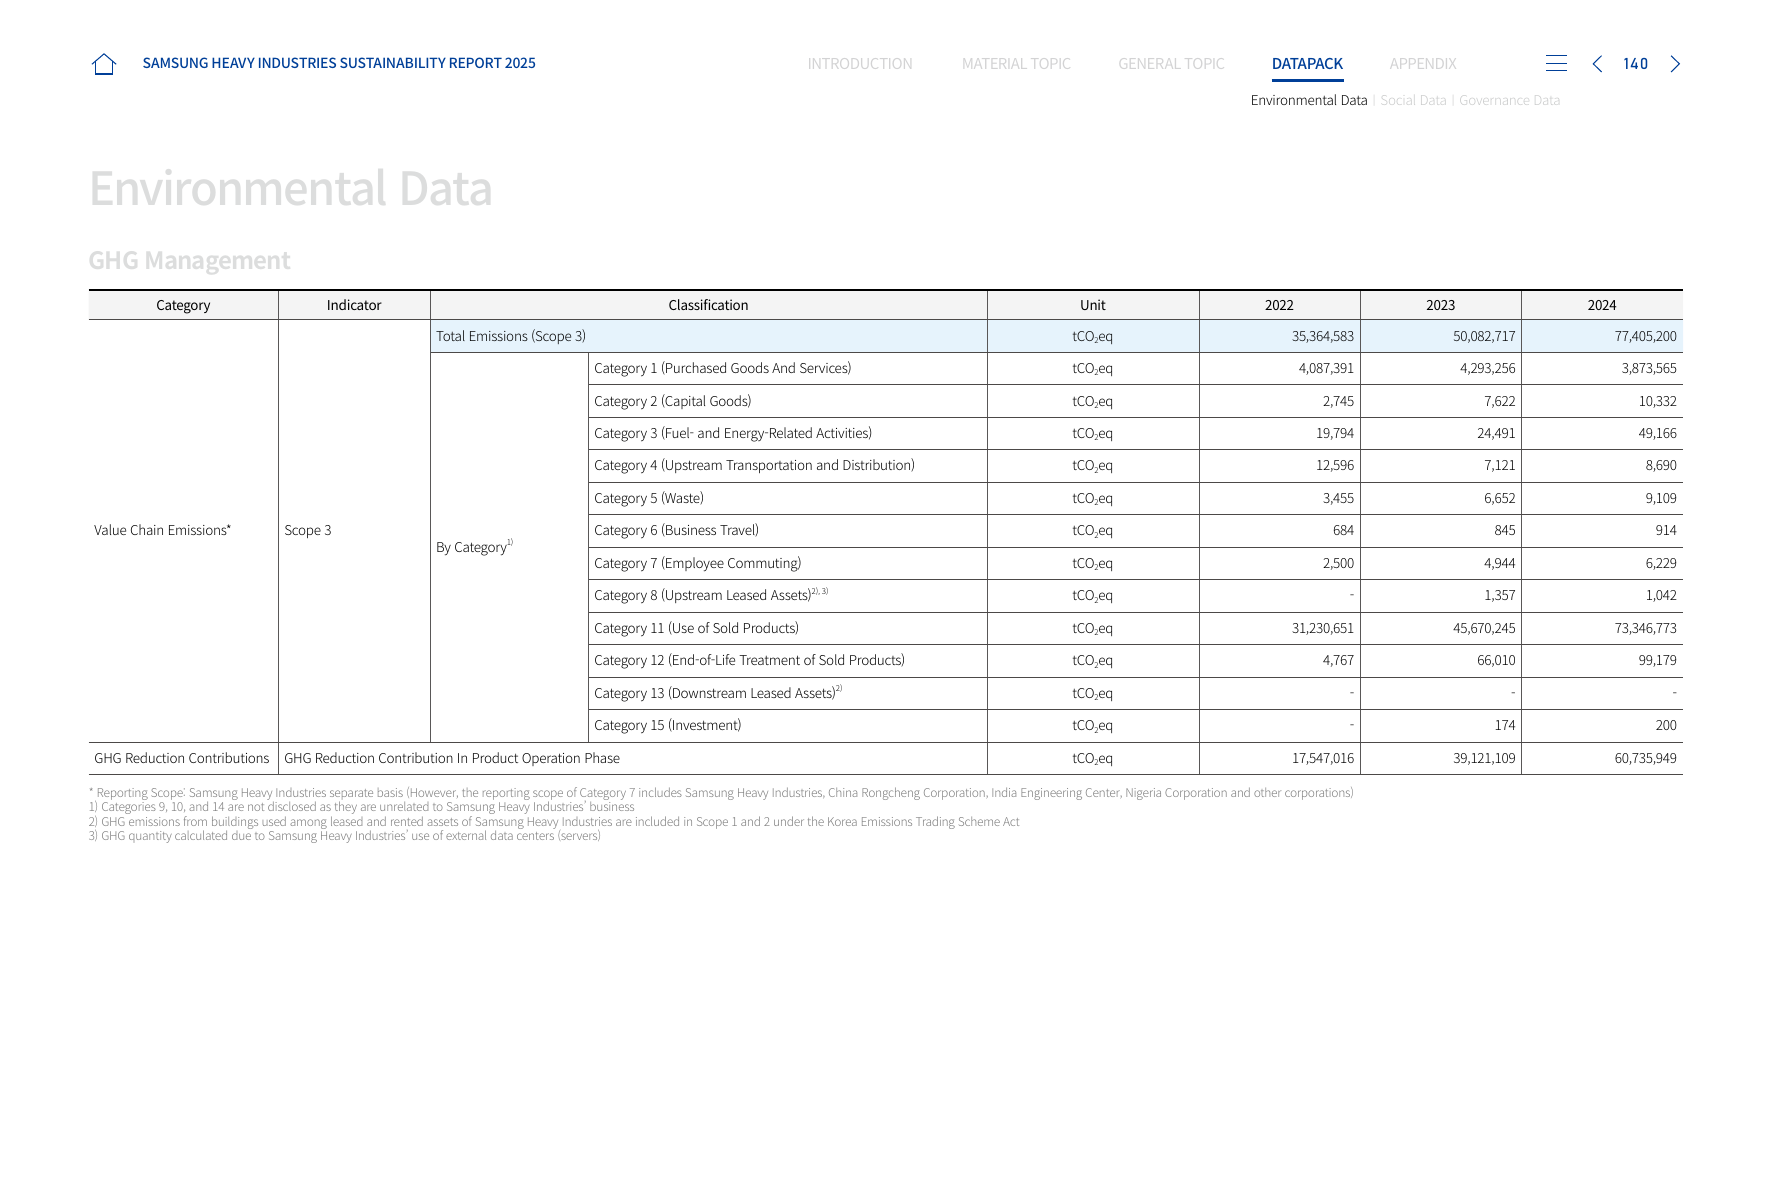Image resolution: width=1772 pixels, height=1182 pixels.
Task: Open the APPENDIX tab
Action: [x=1422, y=64]
